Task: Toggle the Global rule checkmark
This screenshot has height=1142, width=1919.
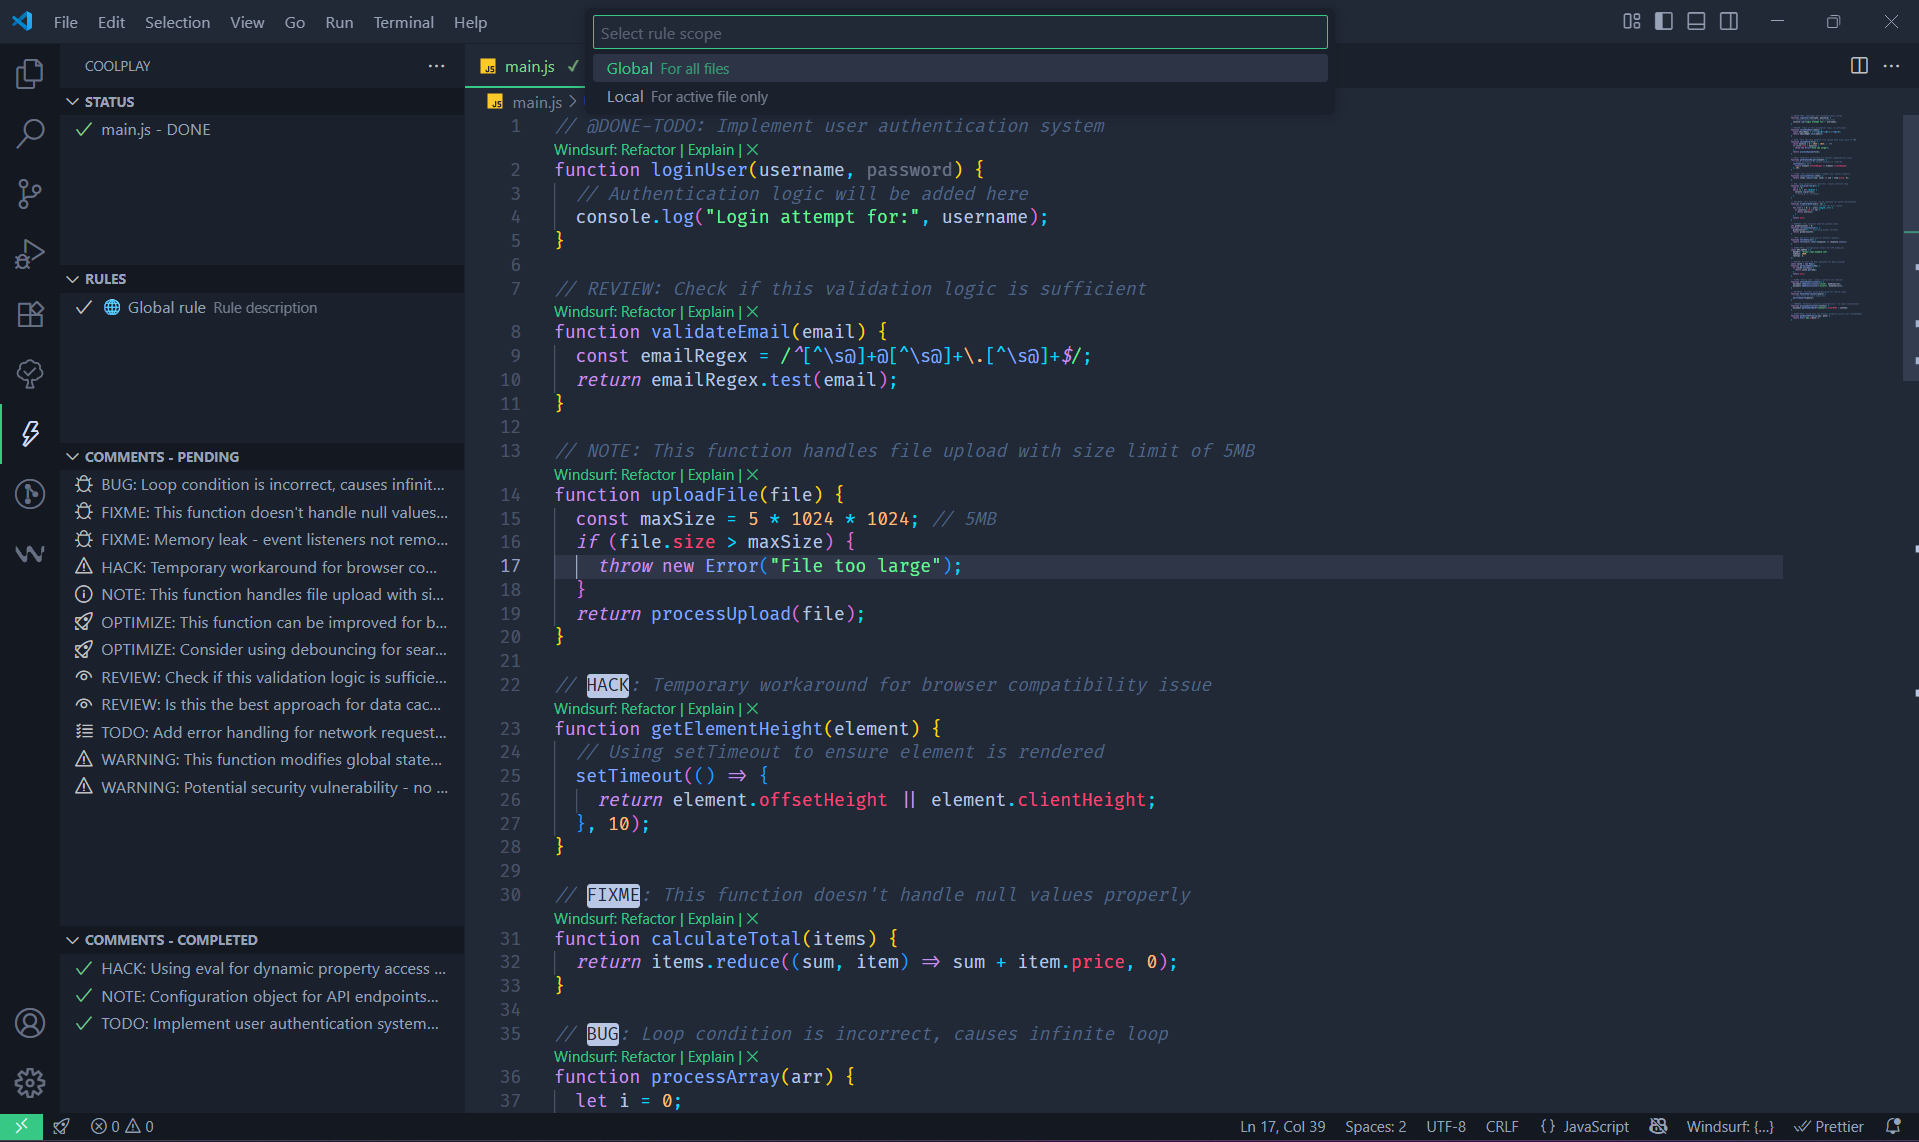Action: pyautogui.click(x=84, y=308)
